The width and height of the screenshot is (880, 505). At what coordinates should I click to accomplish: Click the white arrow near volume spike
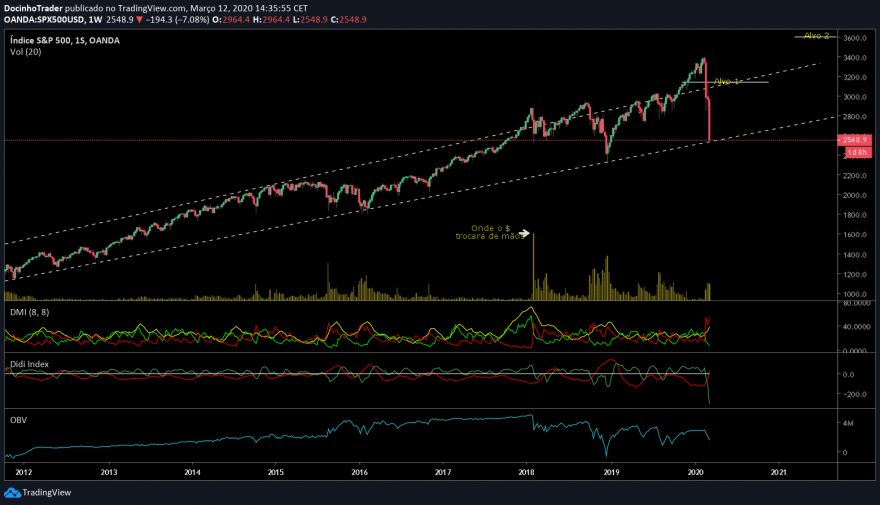(524, 233)
